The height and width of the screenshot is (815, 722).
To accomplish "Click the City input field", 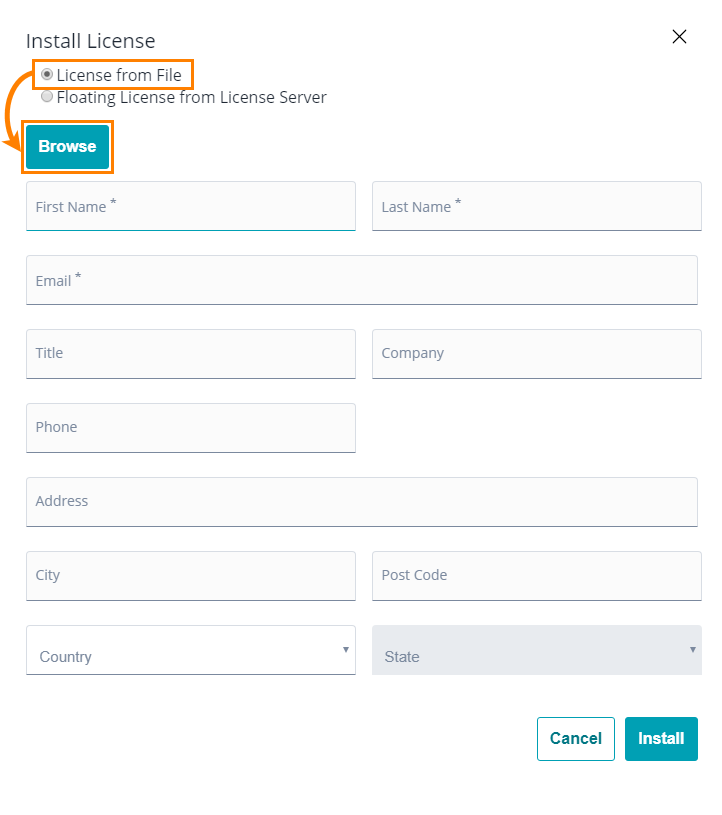I will pos(191,576).
